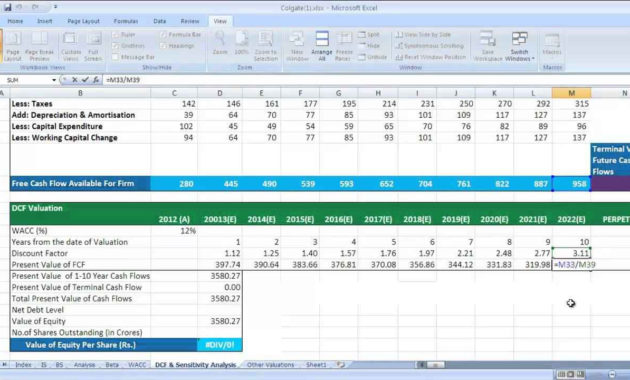Toggle the Headings checkbox
The height and width of the screenshot is (380, 630).
pos(177,46)
